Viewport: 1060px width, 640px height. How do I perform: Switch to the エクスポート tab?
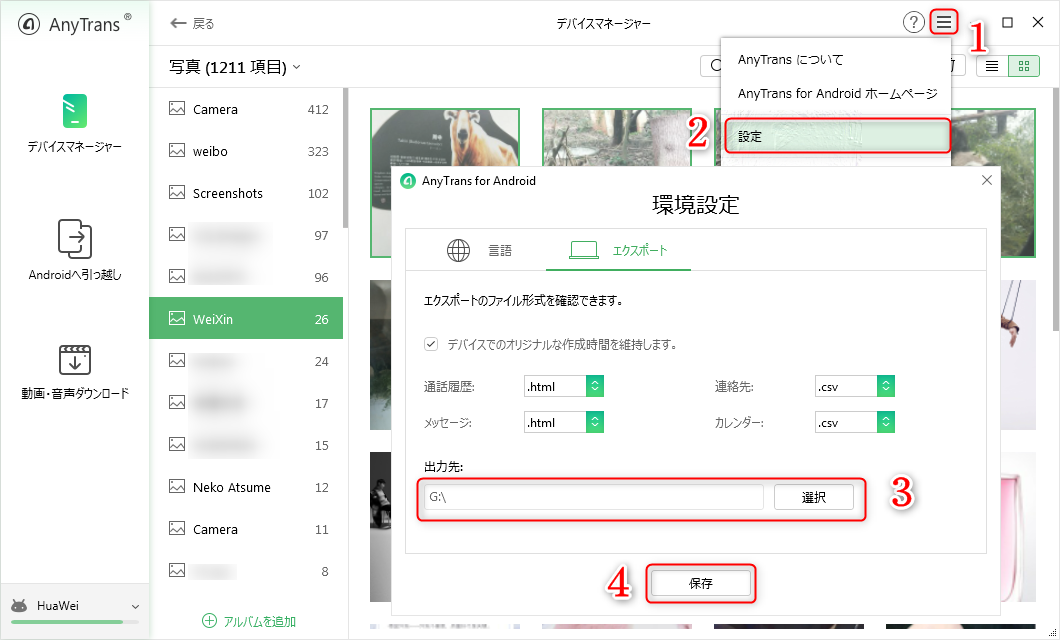point(619,250)
